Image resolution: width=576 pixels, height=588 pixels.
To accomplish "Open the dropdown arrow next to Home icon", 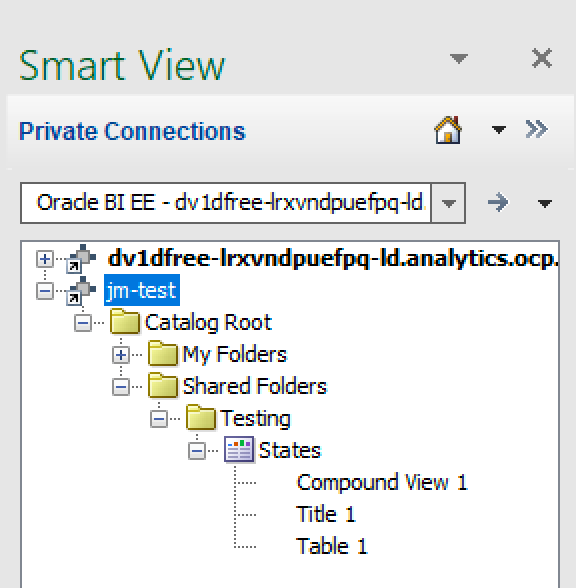I will (499, 130).
